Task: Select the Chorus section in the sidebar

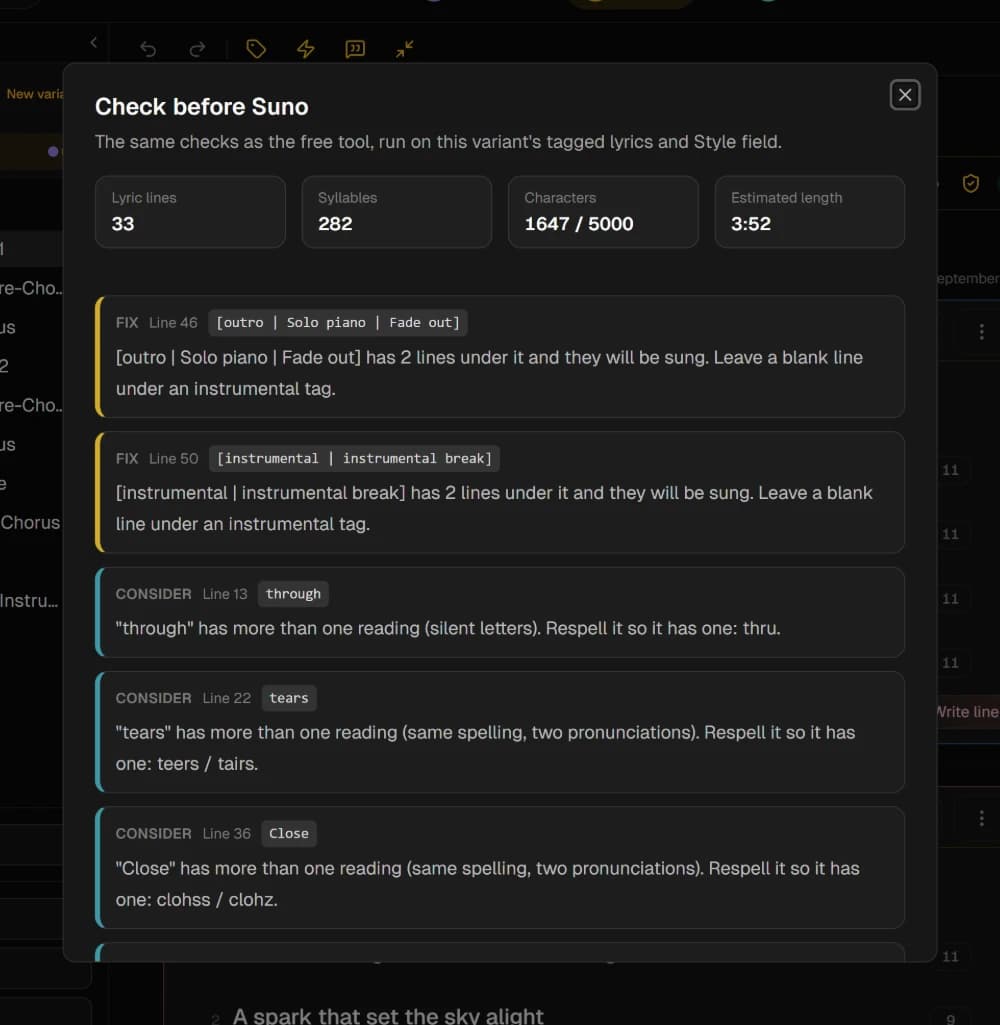Action: pyautogui.click(x=30, y=523)
